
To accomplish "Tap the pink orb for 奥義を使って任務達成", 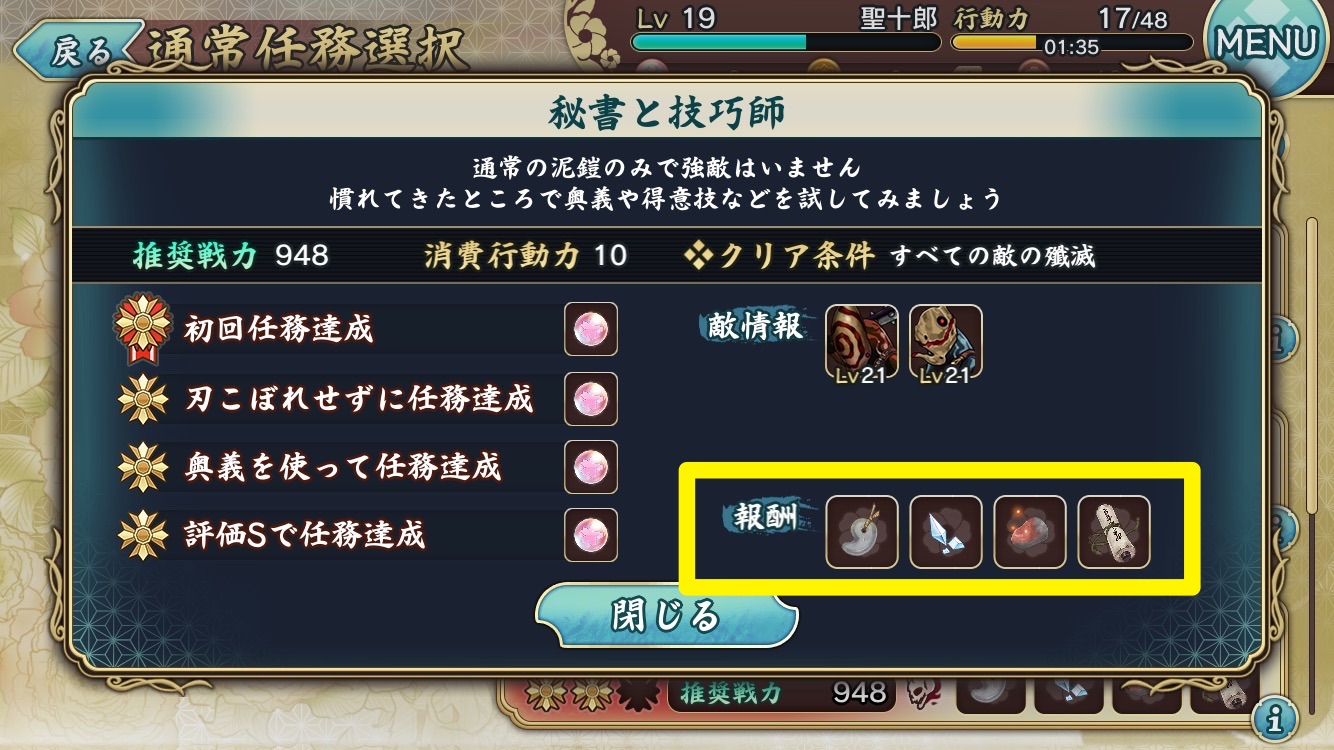I will click(590, 466).
